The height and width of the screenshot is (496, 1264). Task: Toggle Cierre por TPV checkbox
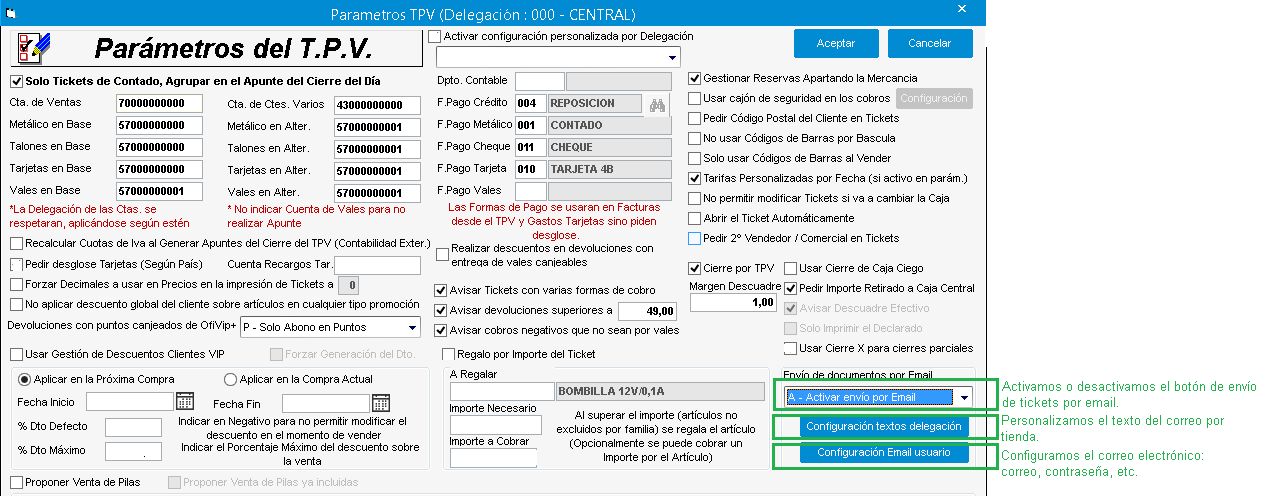click(x=695, y=268)
